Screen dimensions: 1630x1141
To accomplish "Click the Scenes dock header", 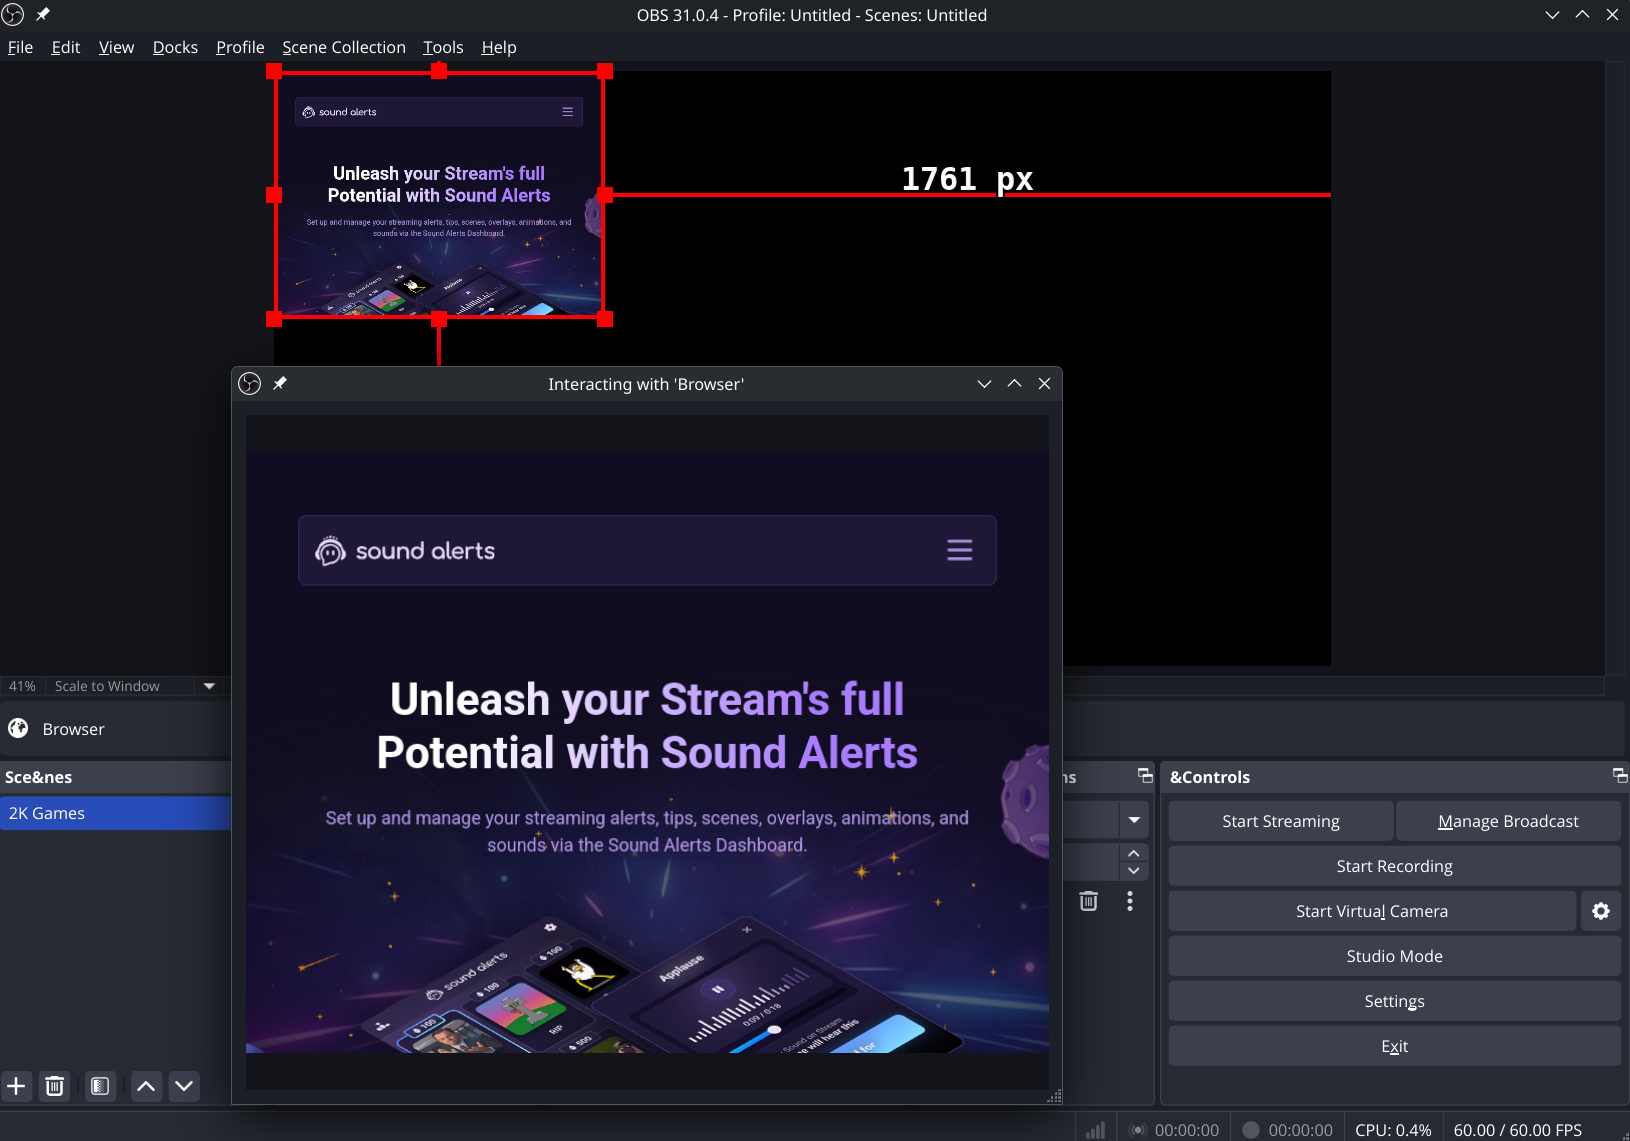I will click(115, 777).
